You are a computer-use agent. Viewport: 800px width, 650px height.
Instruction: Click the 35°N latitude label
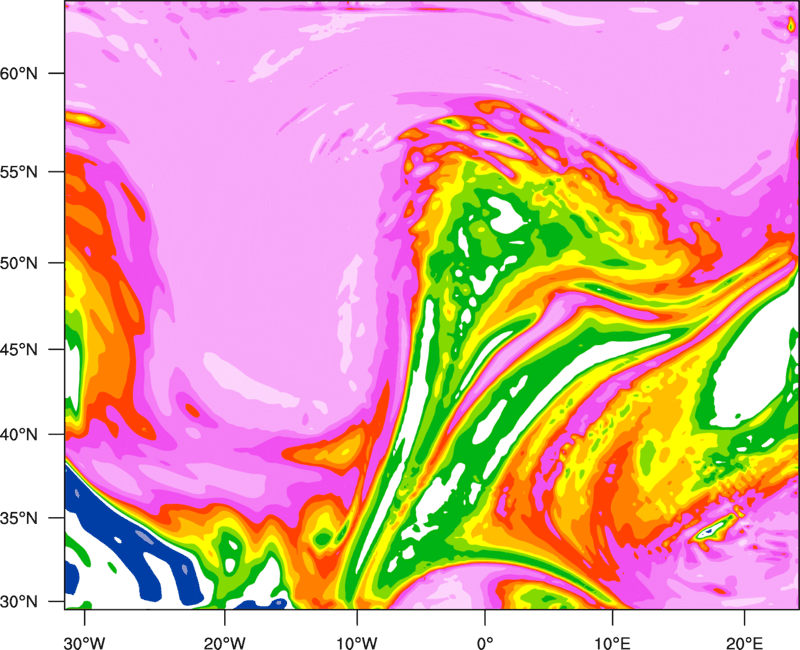coord(19,518)
